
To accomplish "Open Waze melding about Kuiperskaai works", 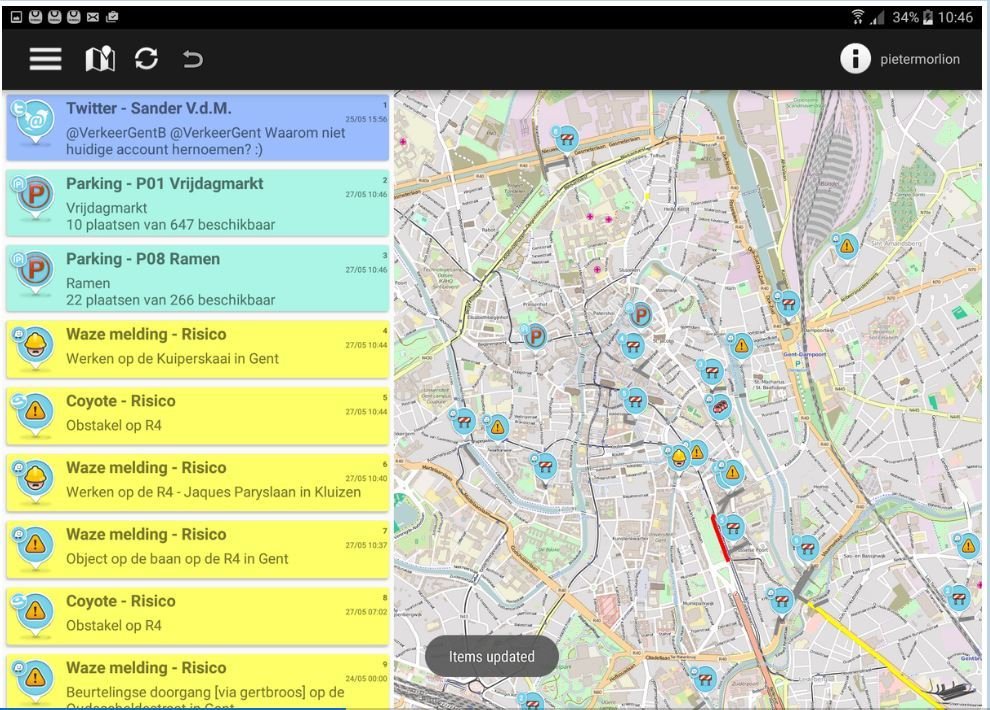I will click(x=197, y=350).
